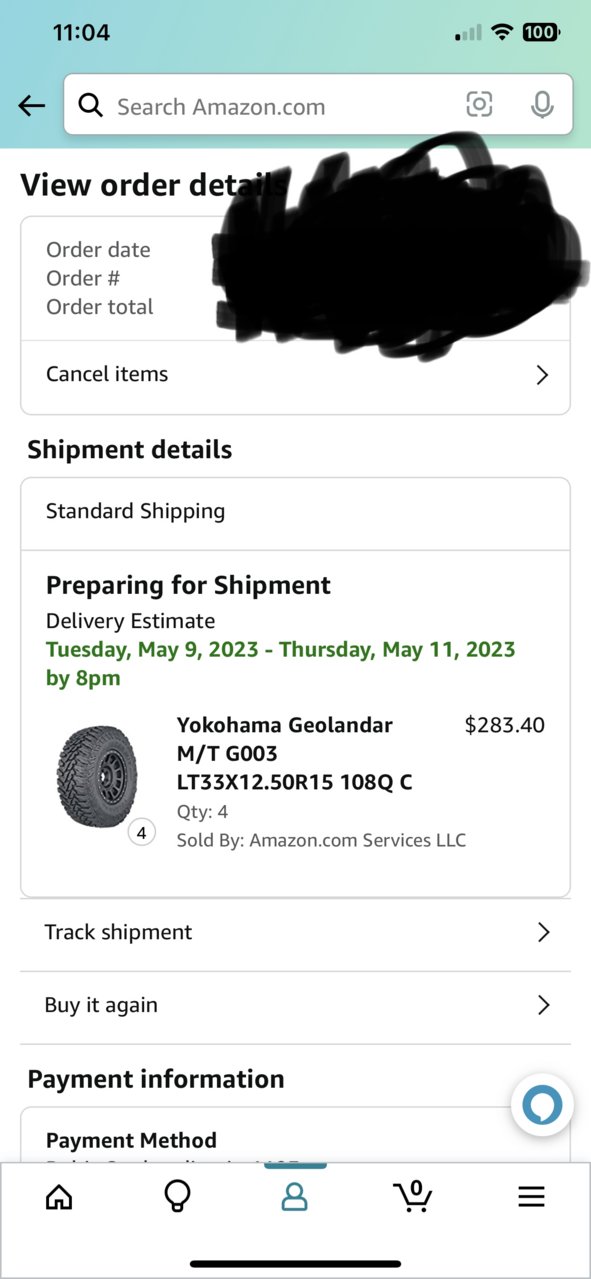Viewport: 591px width, 1279px height.
Task: Expand Track shipment chevron
Action: pos(543,932)
